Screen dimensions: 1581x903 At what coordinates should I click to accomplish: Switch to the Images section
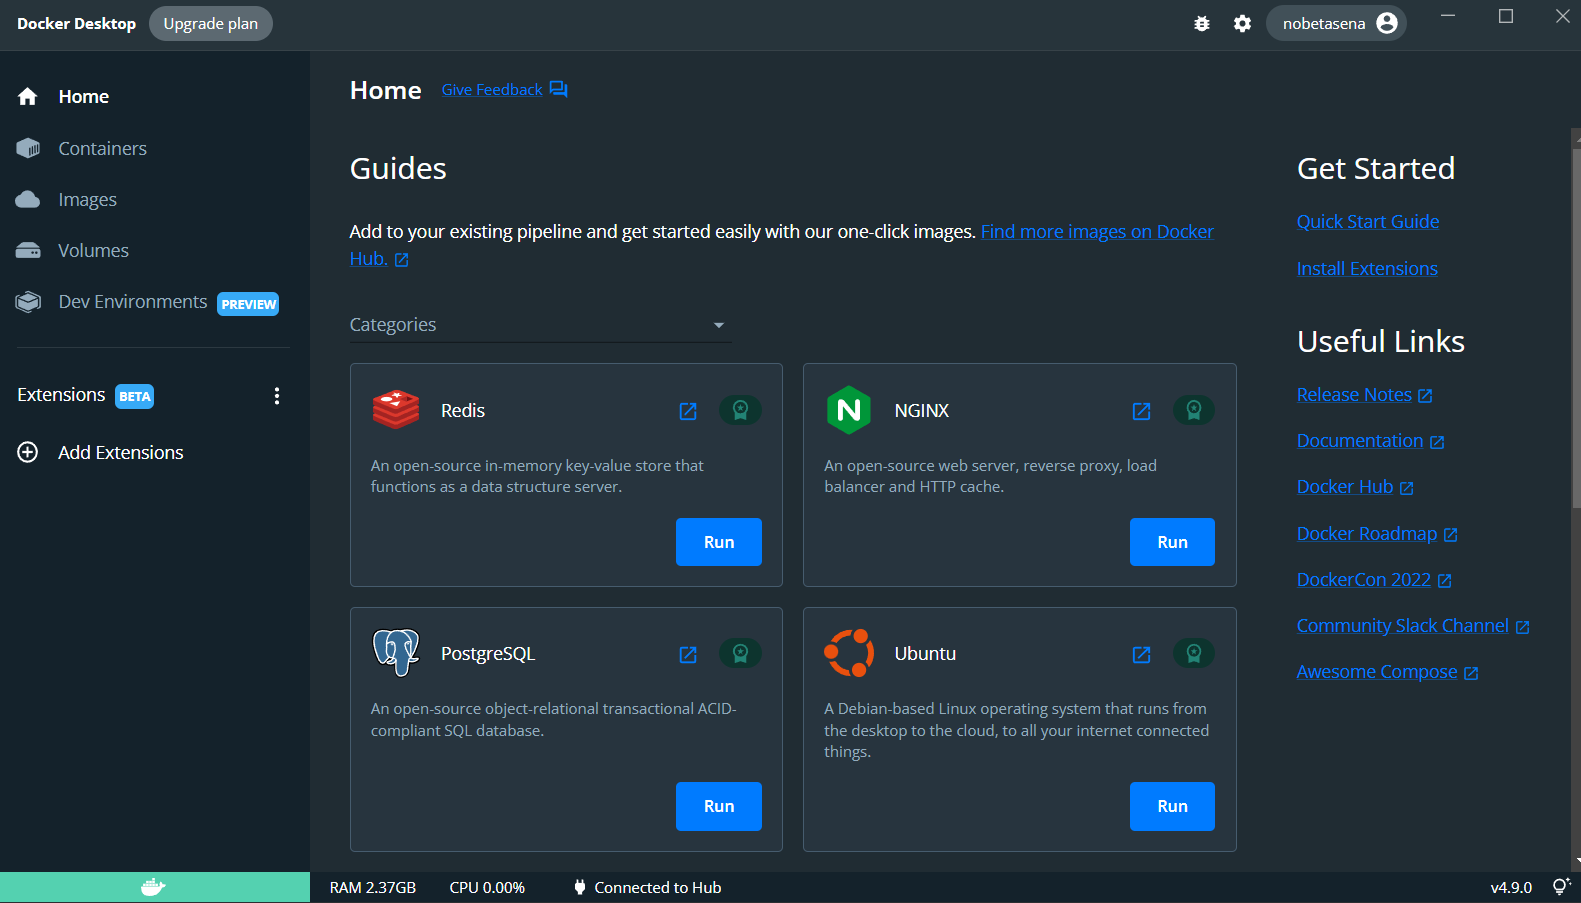pos(87,200)
